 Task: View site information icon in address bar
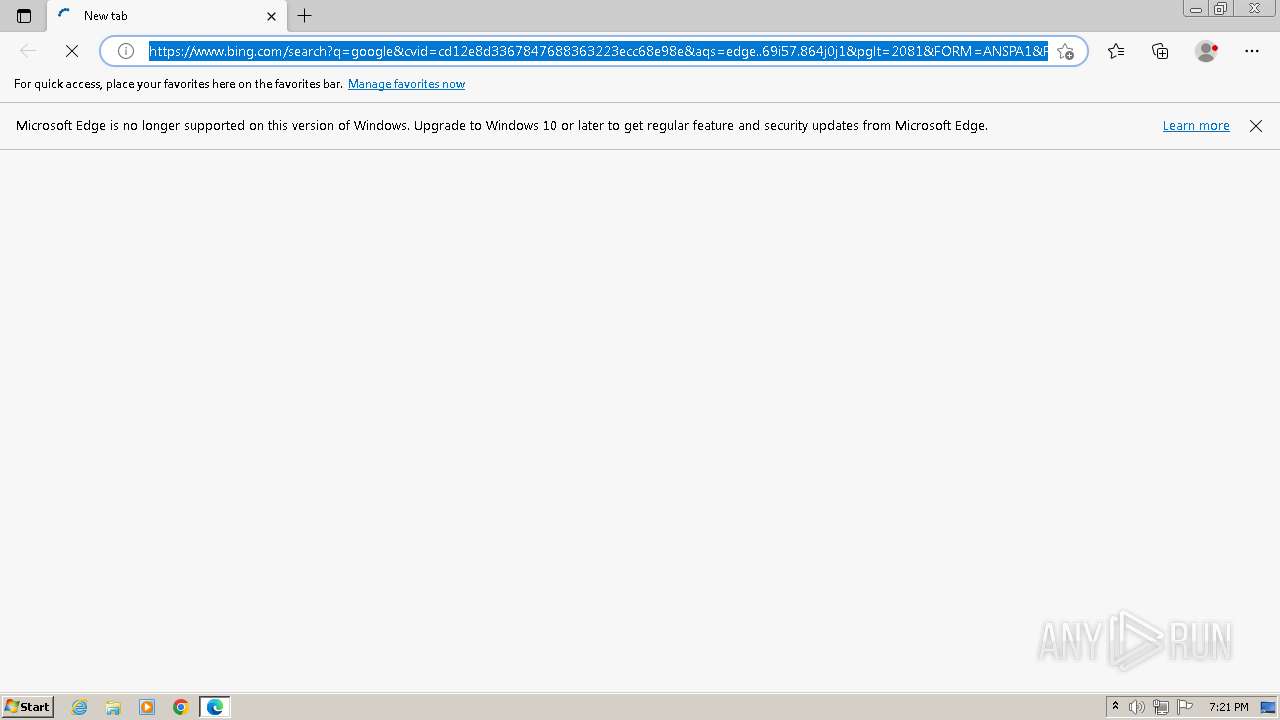126,51
